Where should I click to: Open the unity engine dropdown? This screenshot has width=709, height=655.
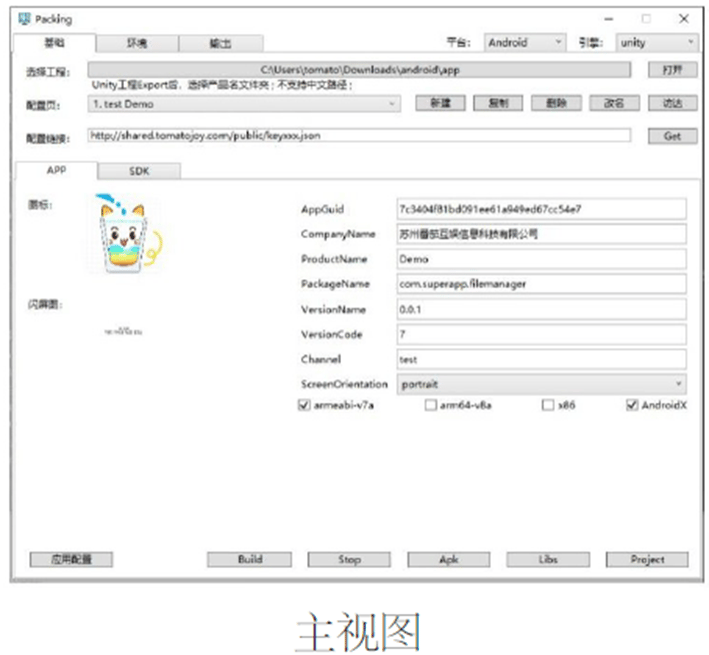click(655, 43)
